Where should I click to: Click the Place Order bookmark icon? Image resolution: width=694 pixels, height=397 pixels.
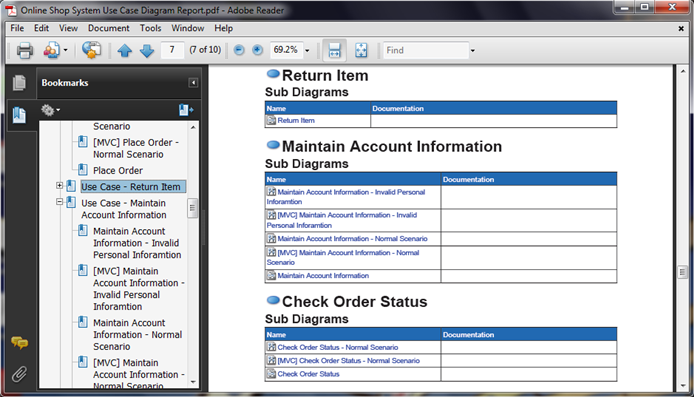click(x=83, y=170)
